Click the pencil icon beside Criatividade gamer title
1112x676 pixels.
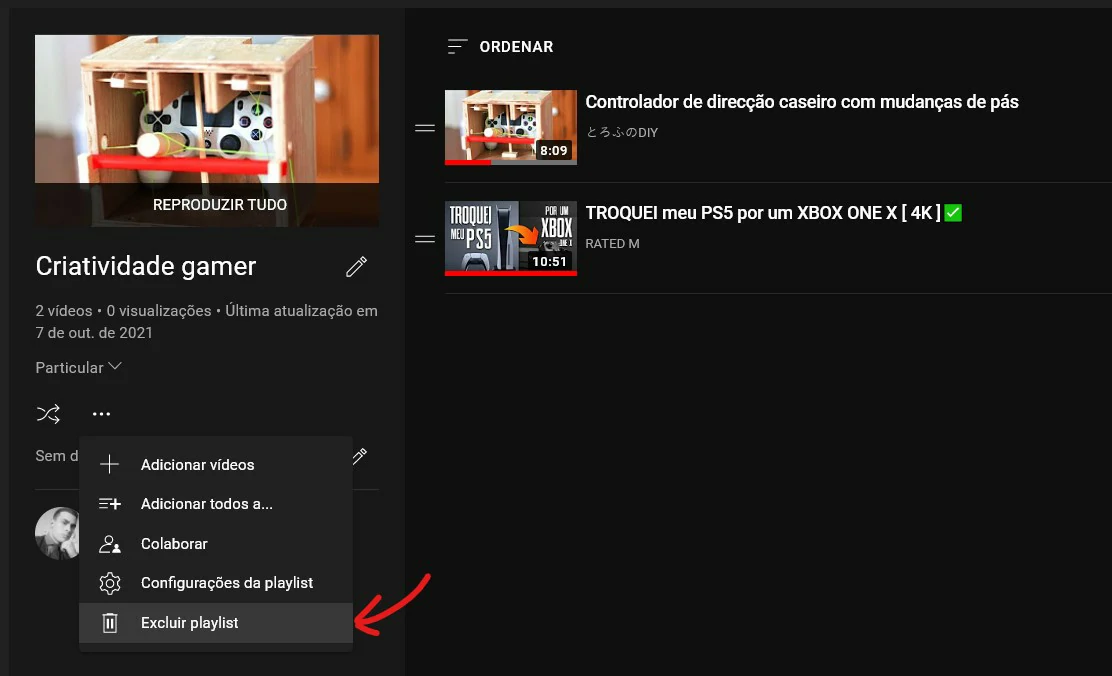tap(356, 267)
